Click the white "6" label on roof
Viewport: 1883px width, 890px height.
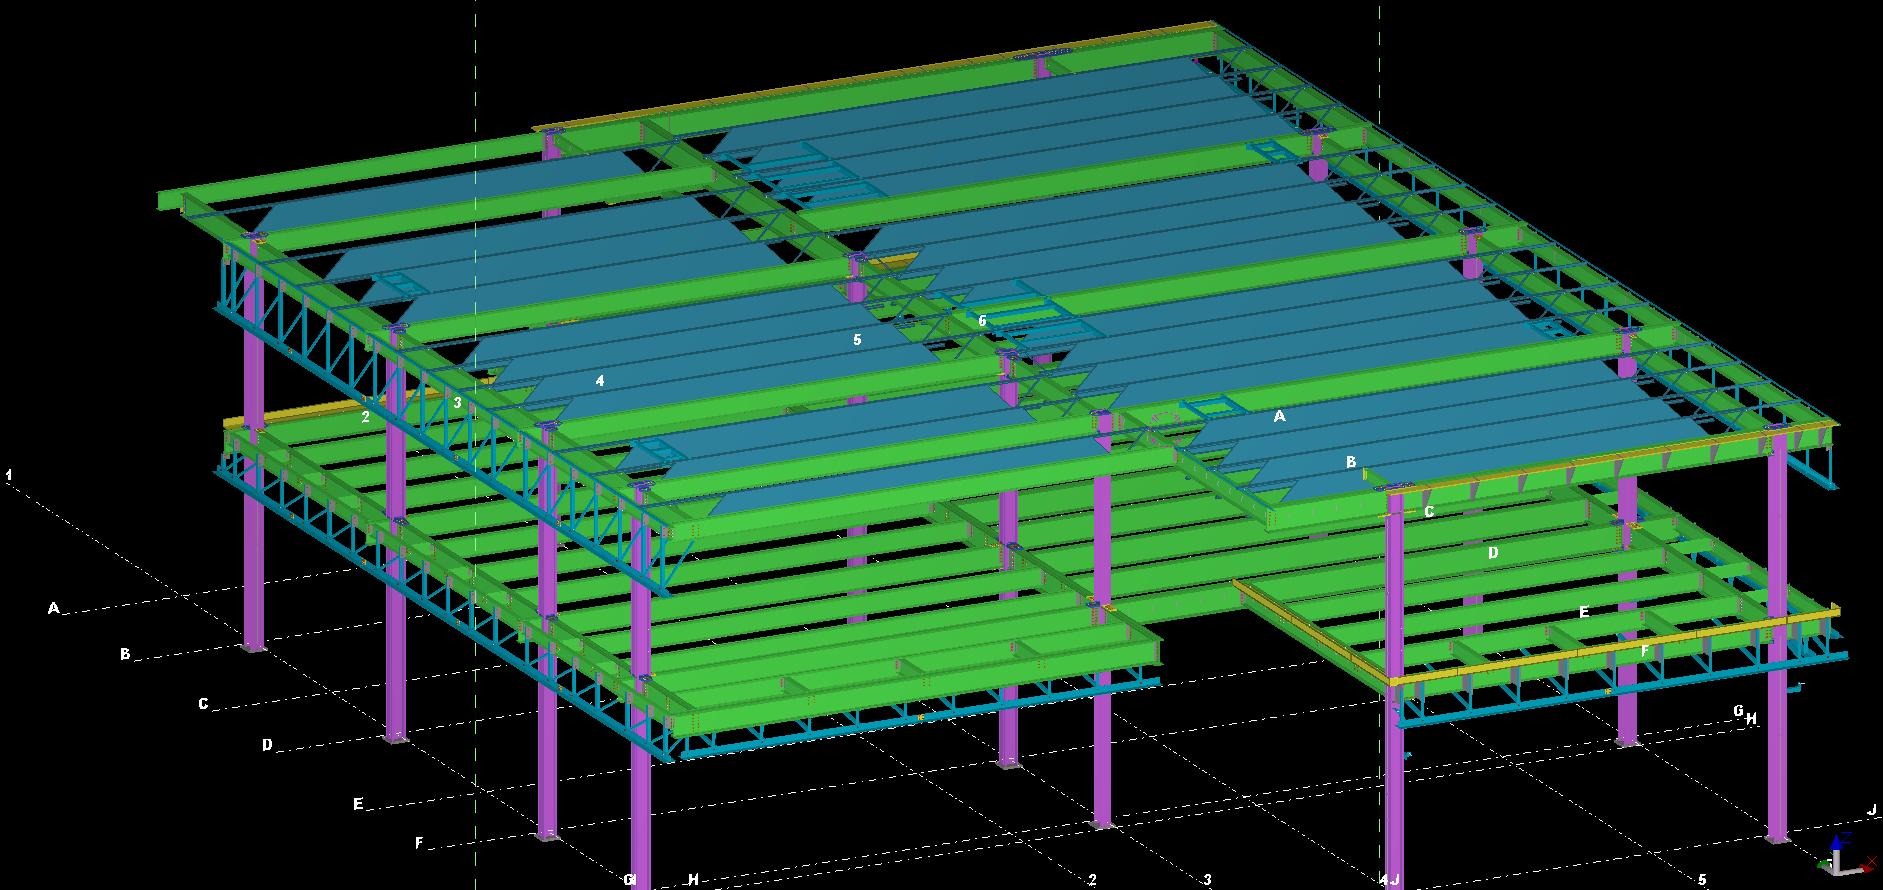(982, 321)
